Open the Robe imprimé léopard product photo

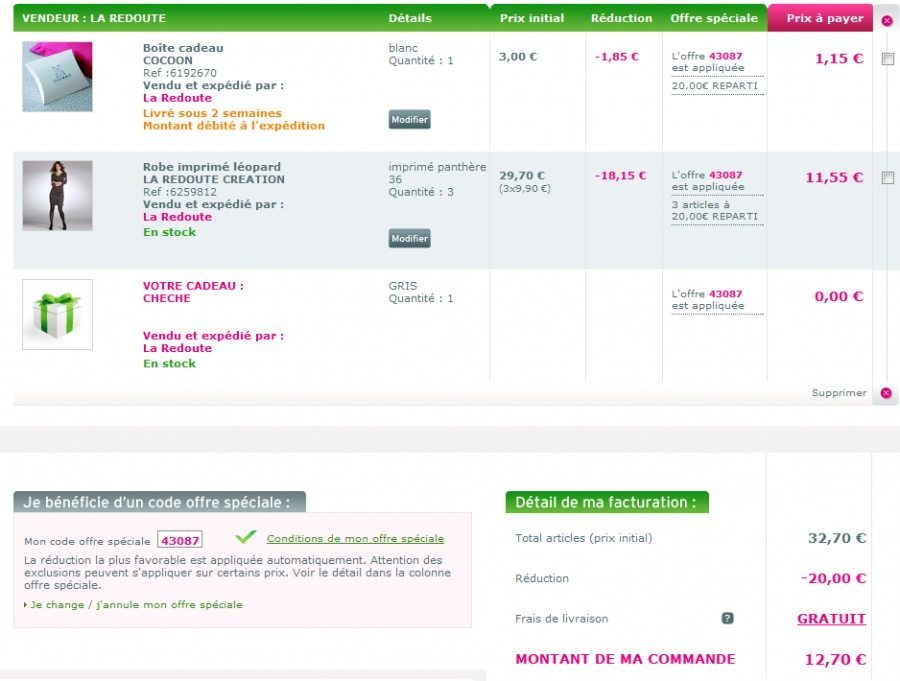point(57,195)
